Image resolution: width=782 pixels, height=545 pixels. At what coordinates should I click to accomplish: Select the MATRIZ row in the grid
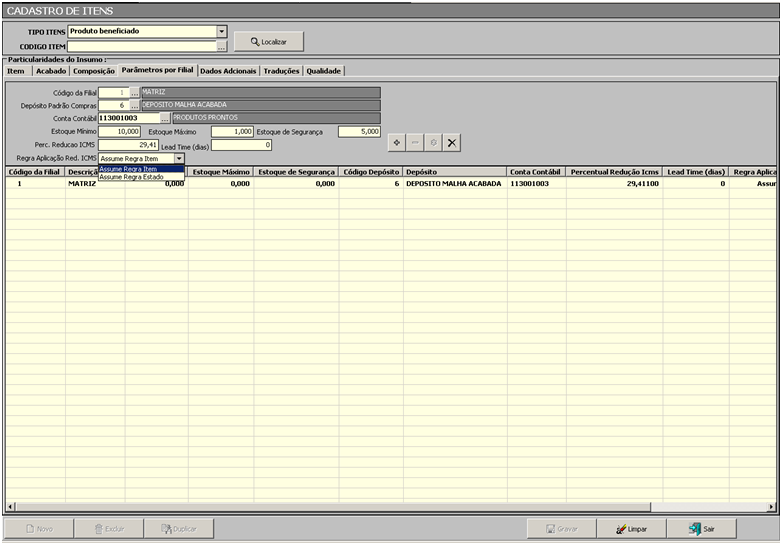coord(81,184)
